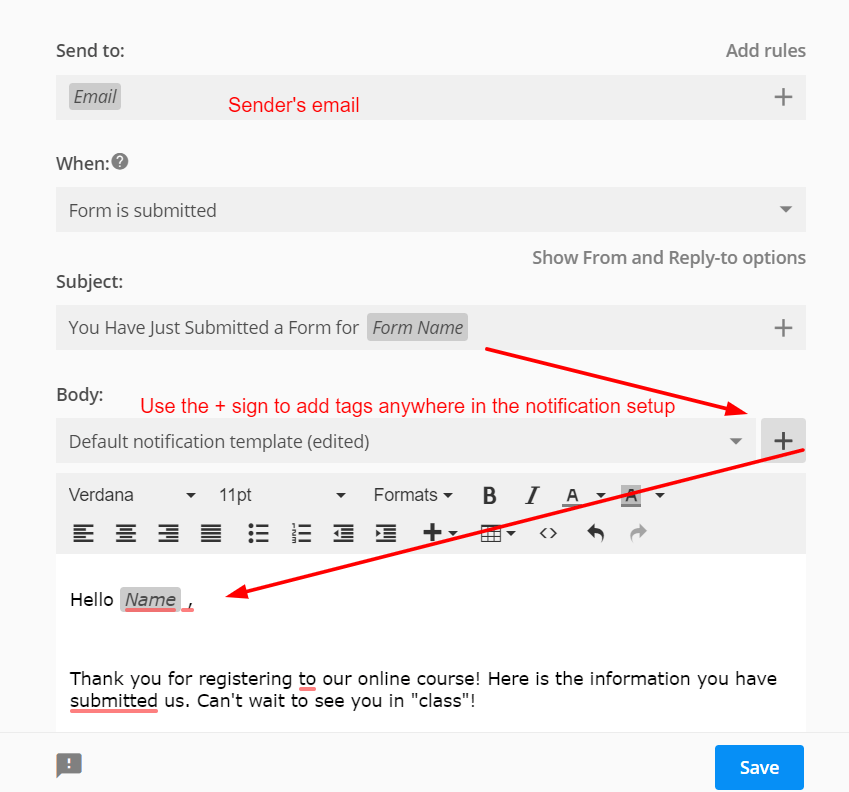Screen dimensions: 849x792
Task: Save the notification settings
Action: [759, 767]
